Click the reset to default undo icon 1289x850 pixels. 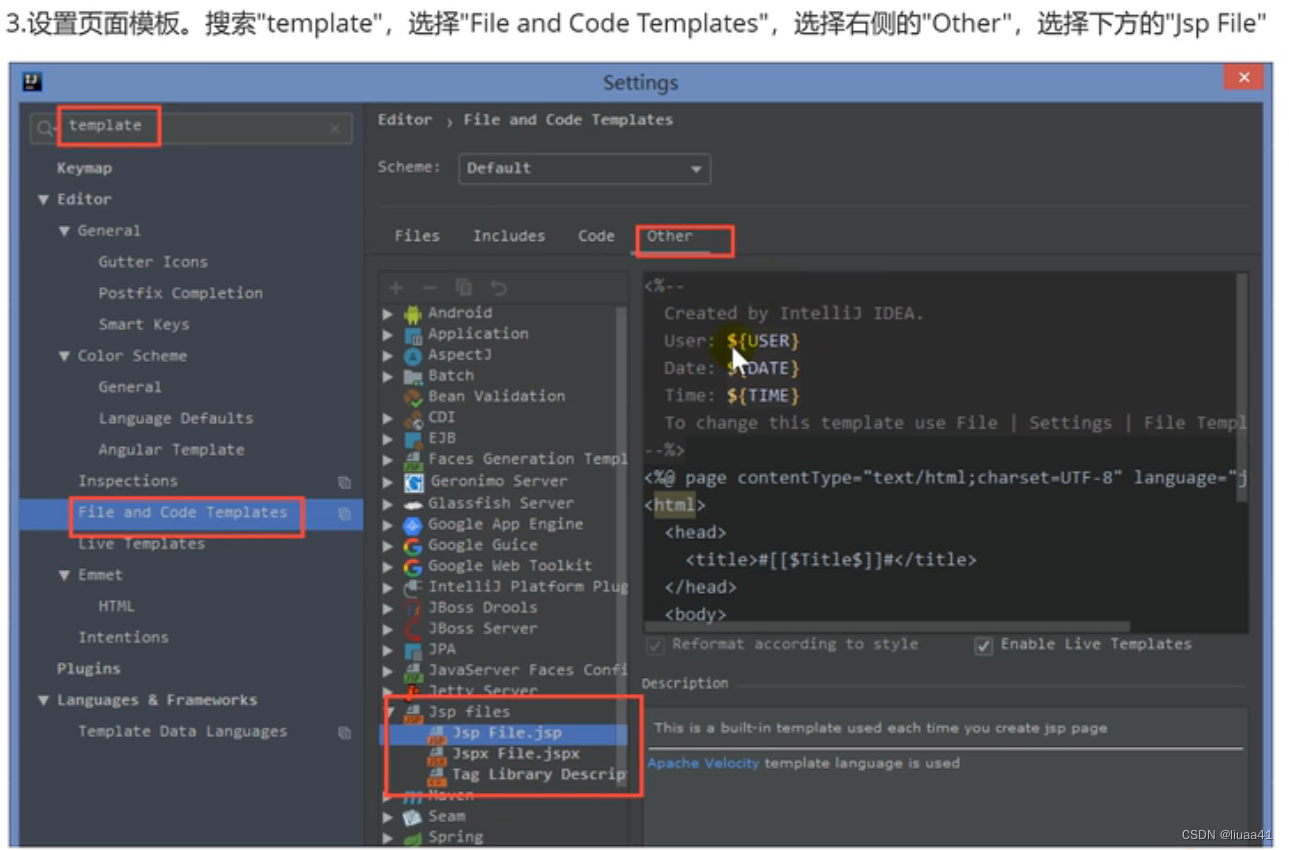(498, 288)
